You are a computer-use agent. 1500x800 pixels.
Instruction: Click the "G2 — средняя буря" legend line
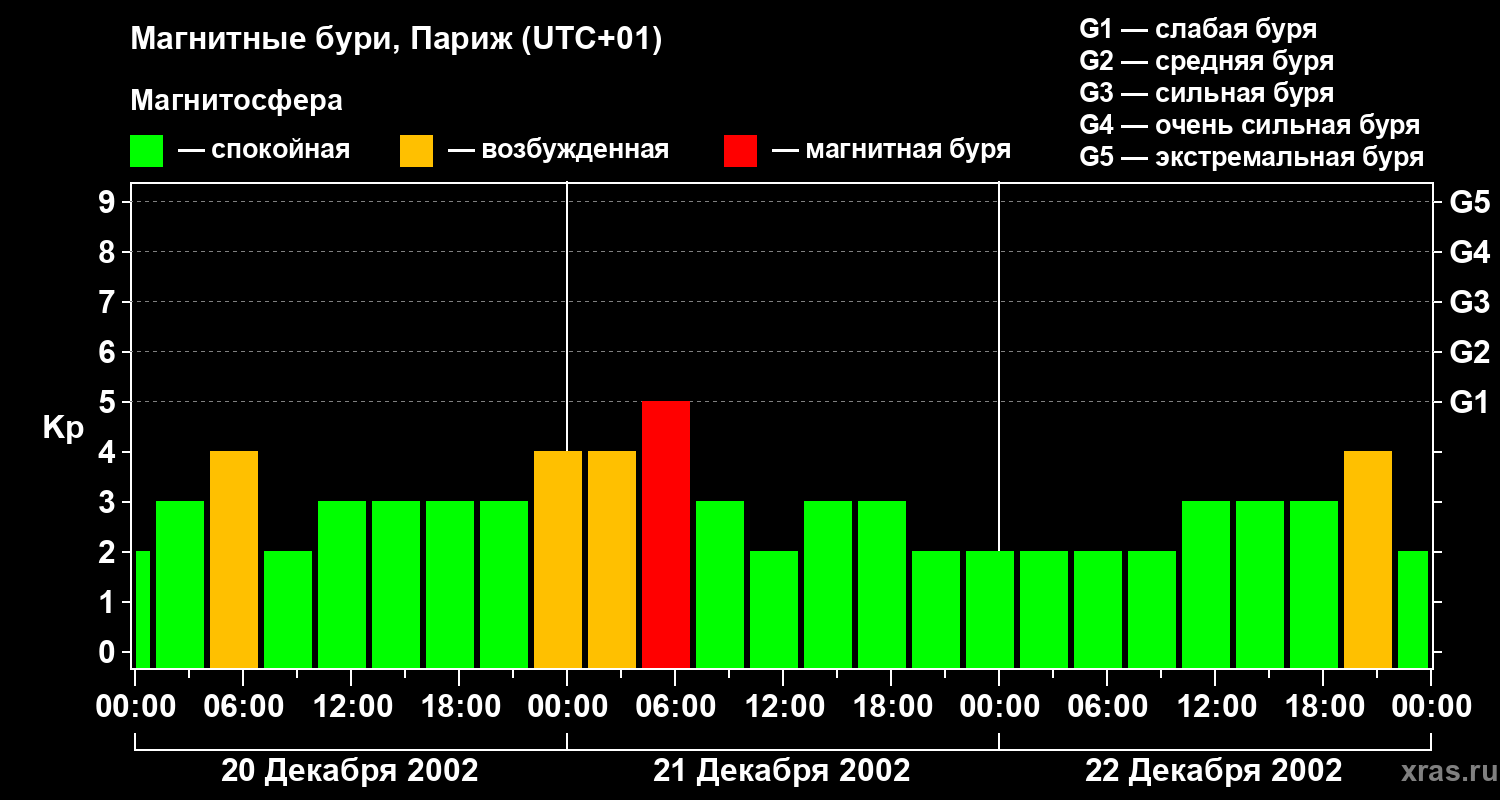[x=1207, y=61]
